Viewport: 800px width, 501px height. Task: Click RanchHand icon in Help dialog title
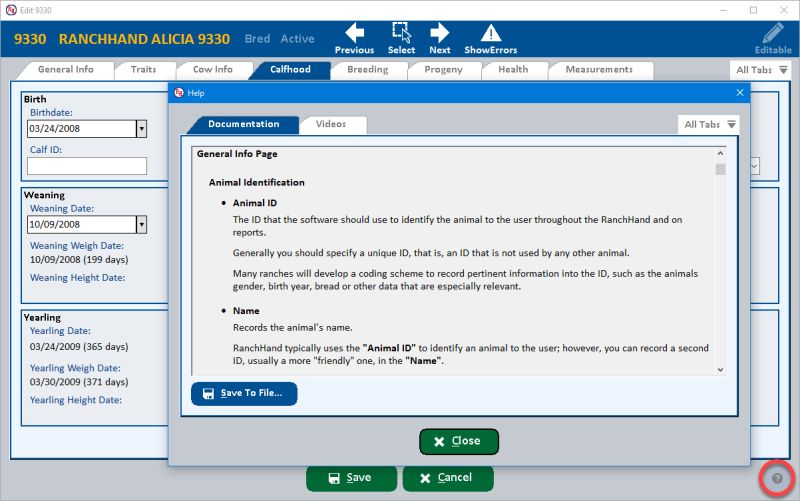coord(179,92)
